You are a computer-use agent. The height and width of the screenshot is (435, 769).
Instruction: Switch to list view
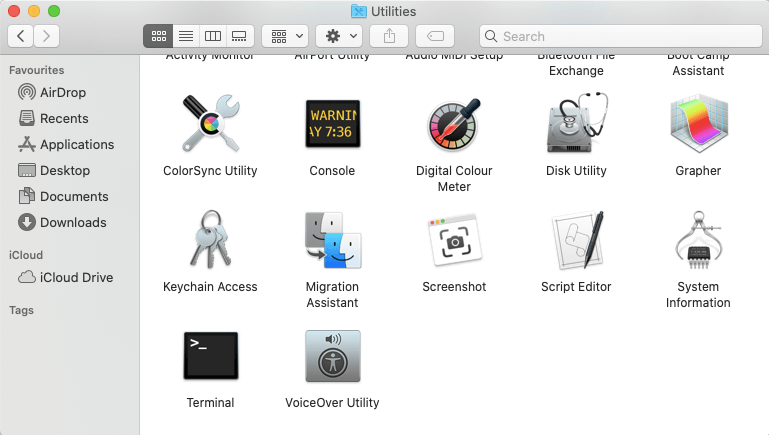186,36
